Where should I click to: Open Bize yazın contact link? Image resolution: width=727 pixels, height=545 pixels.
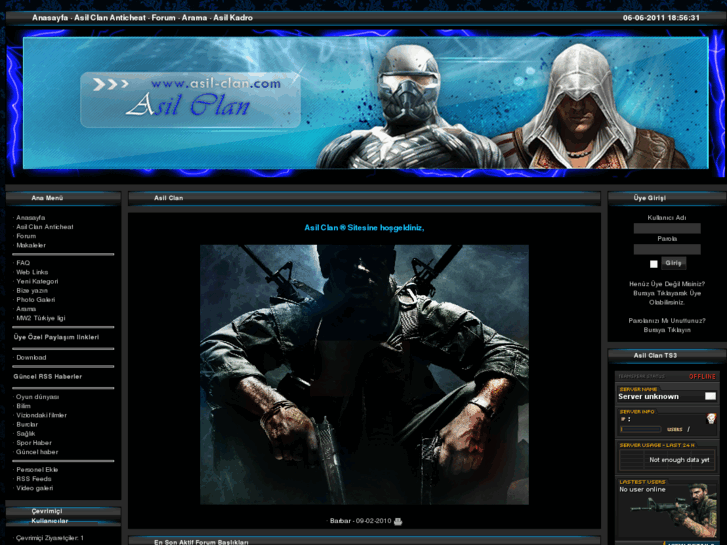tap(32, 291)
